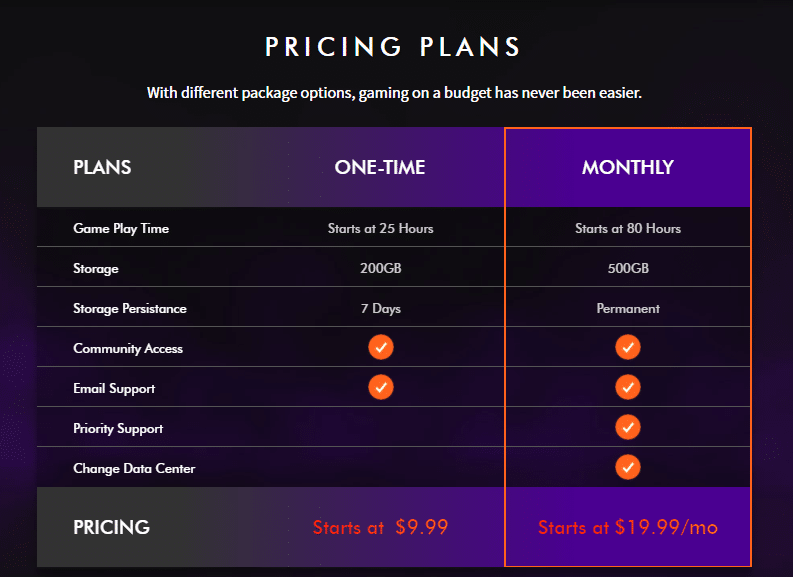This screenshot has height=577, width=793.
Task: Select the MONTHLY plan header
Action: (628, 167)
